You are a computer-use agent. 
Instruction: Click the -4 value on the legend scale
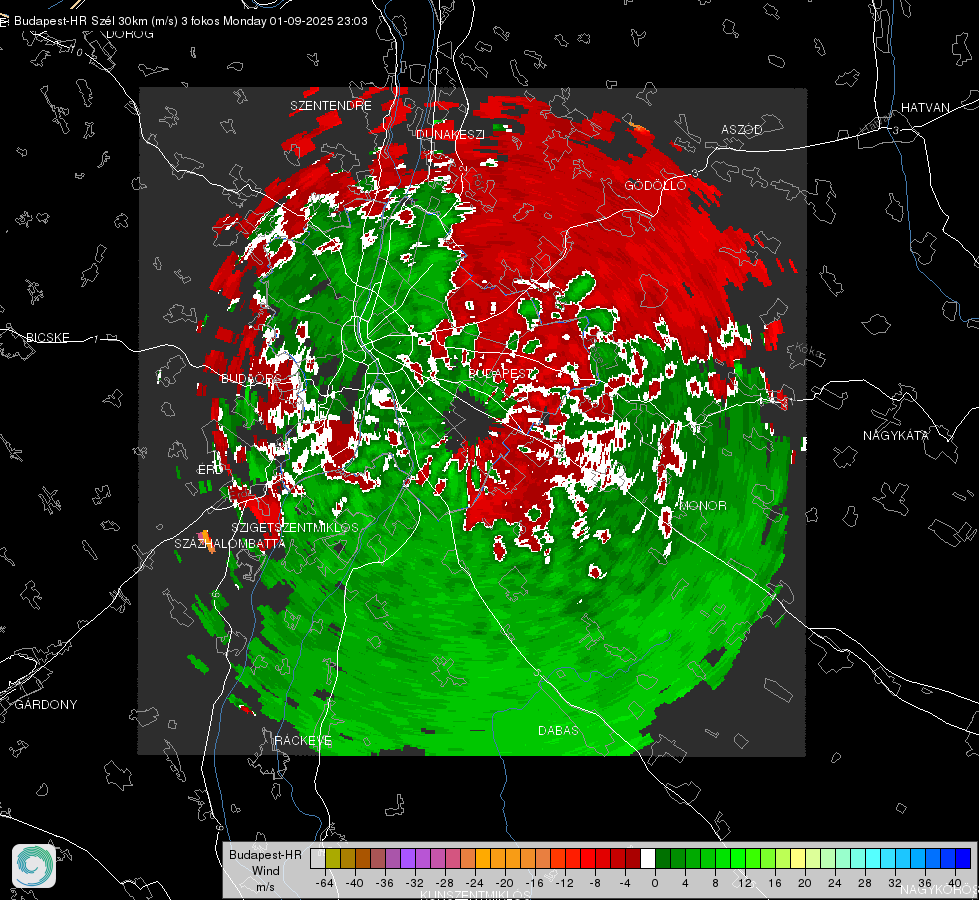tap(625, 883)
